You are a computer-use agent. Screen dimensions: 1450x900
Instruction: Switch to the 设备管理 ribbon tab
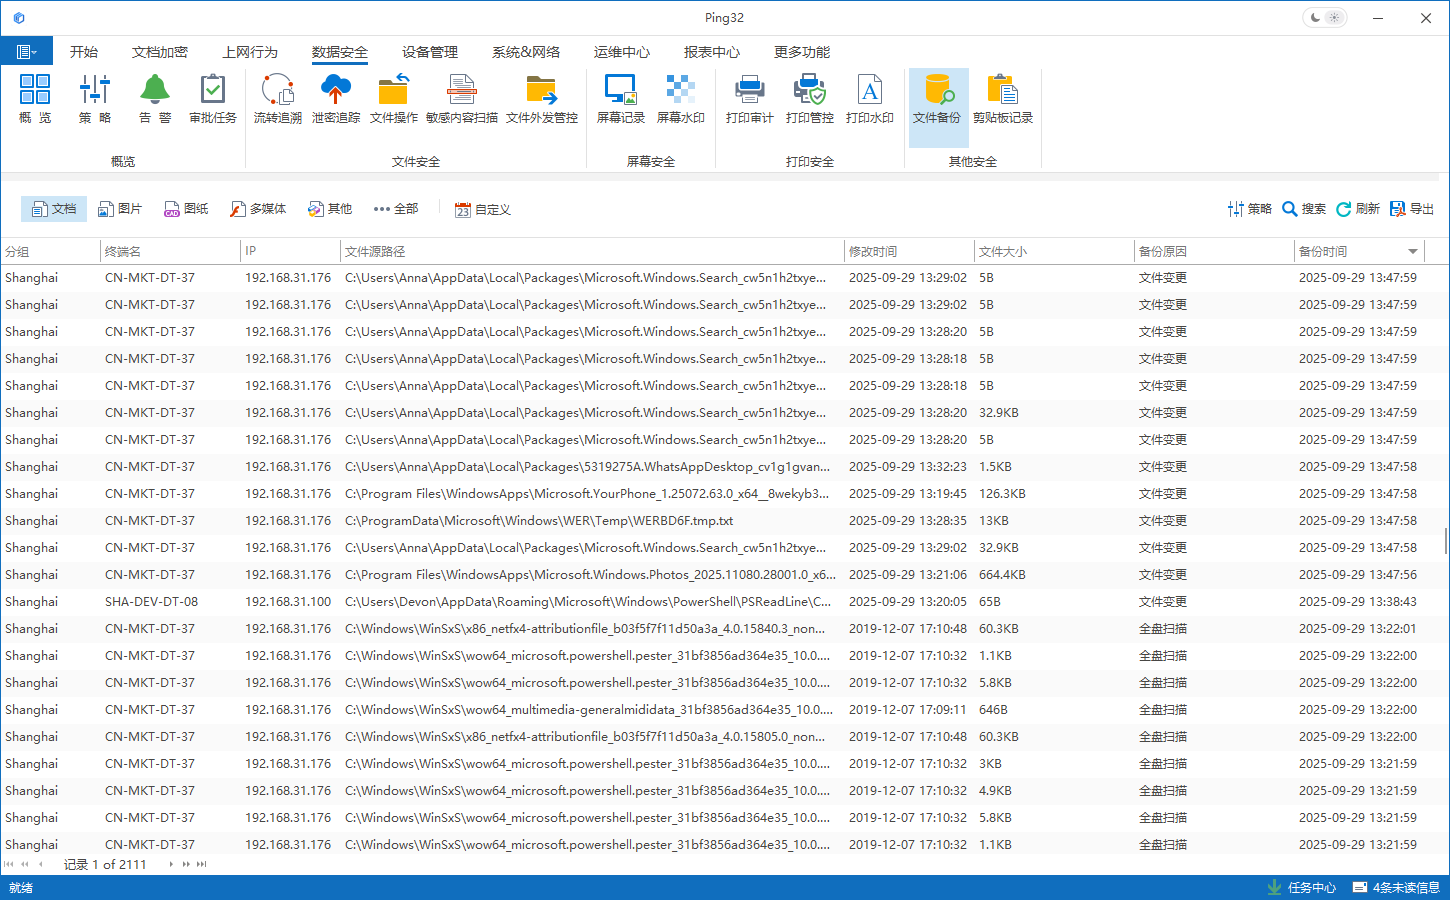coord(429,52)
